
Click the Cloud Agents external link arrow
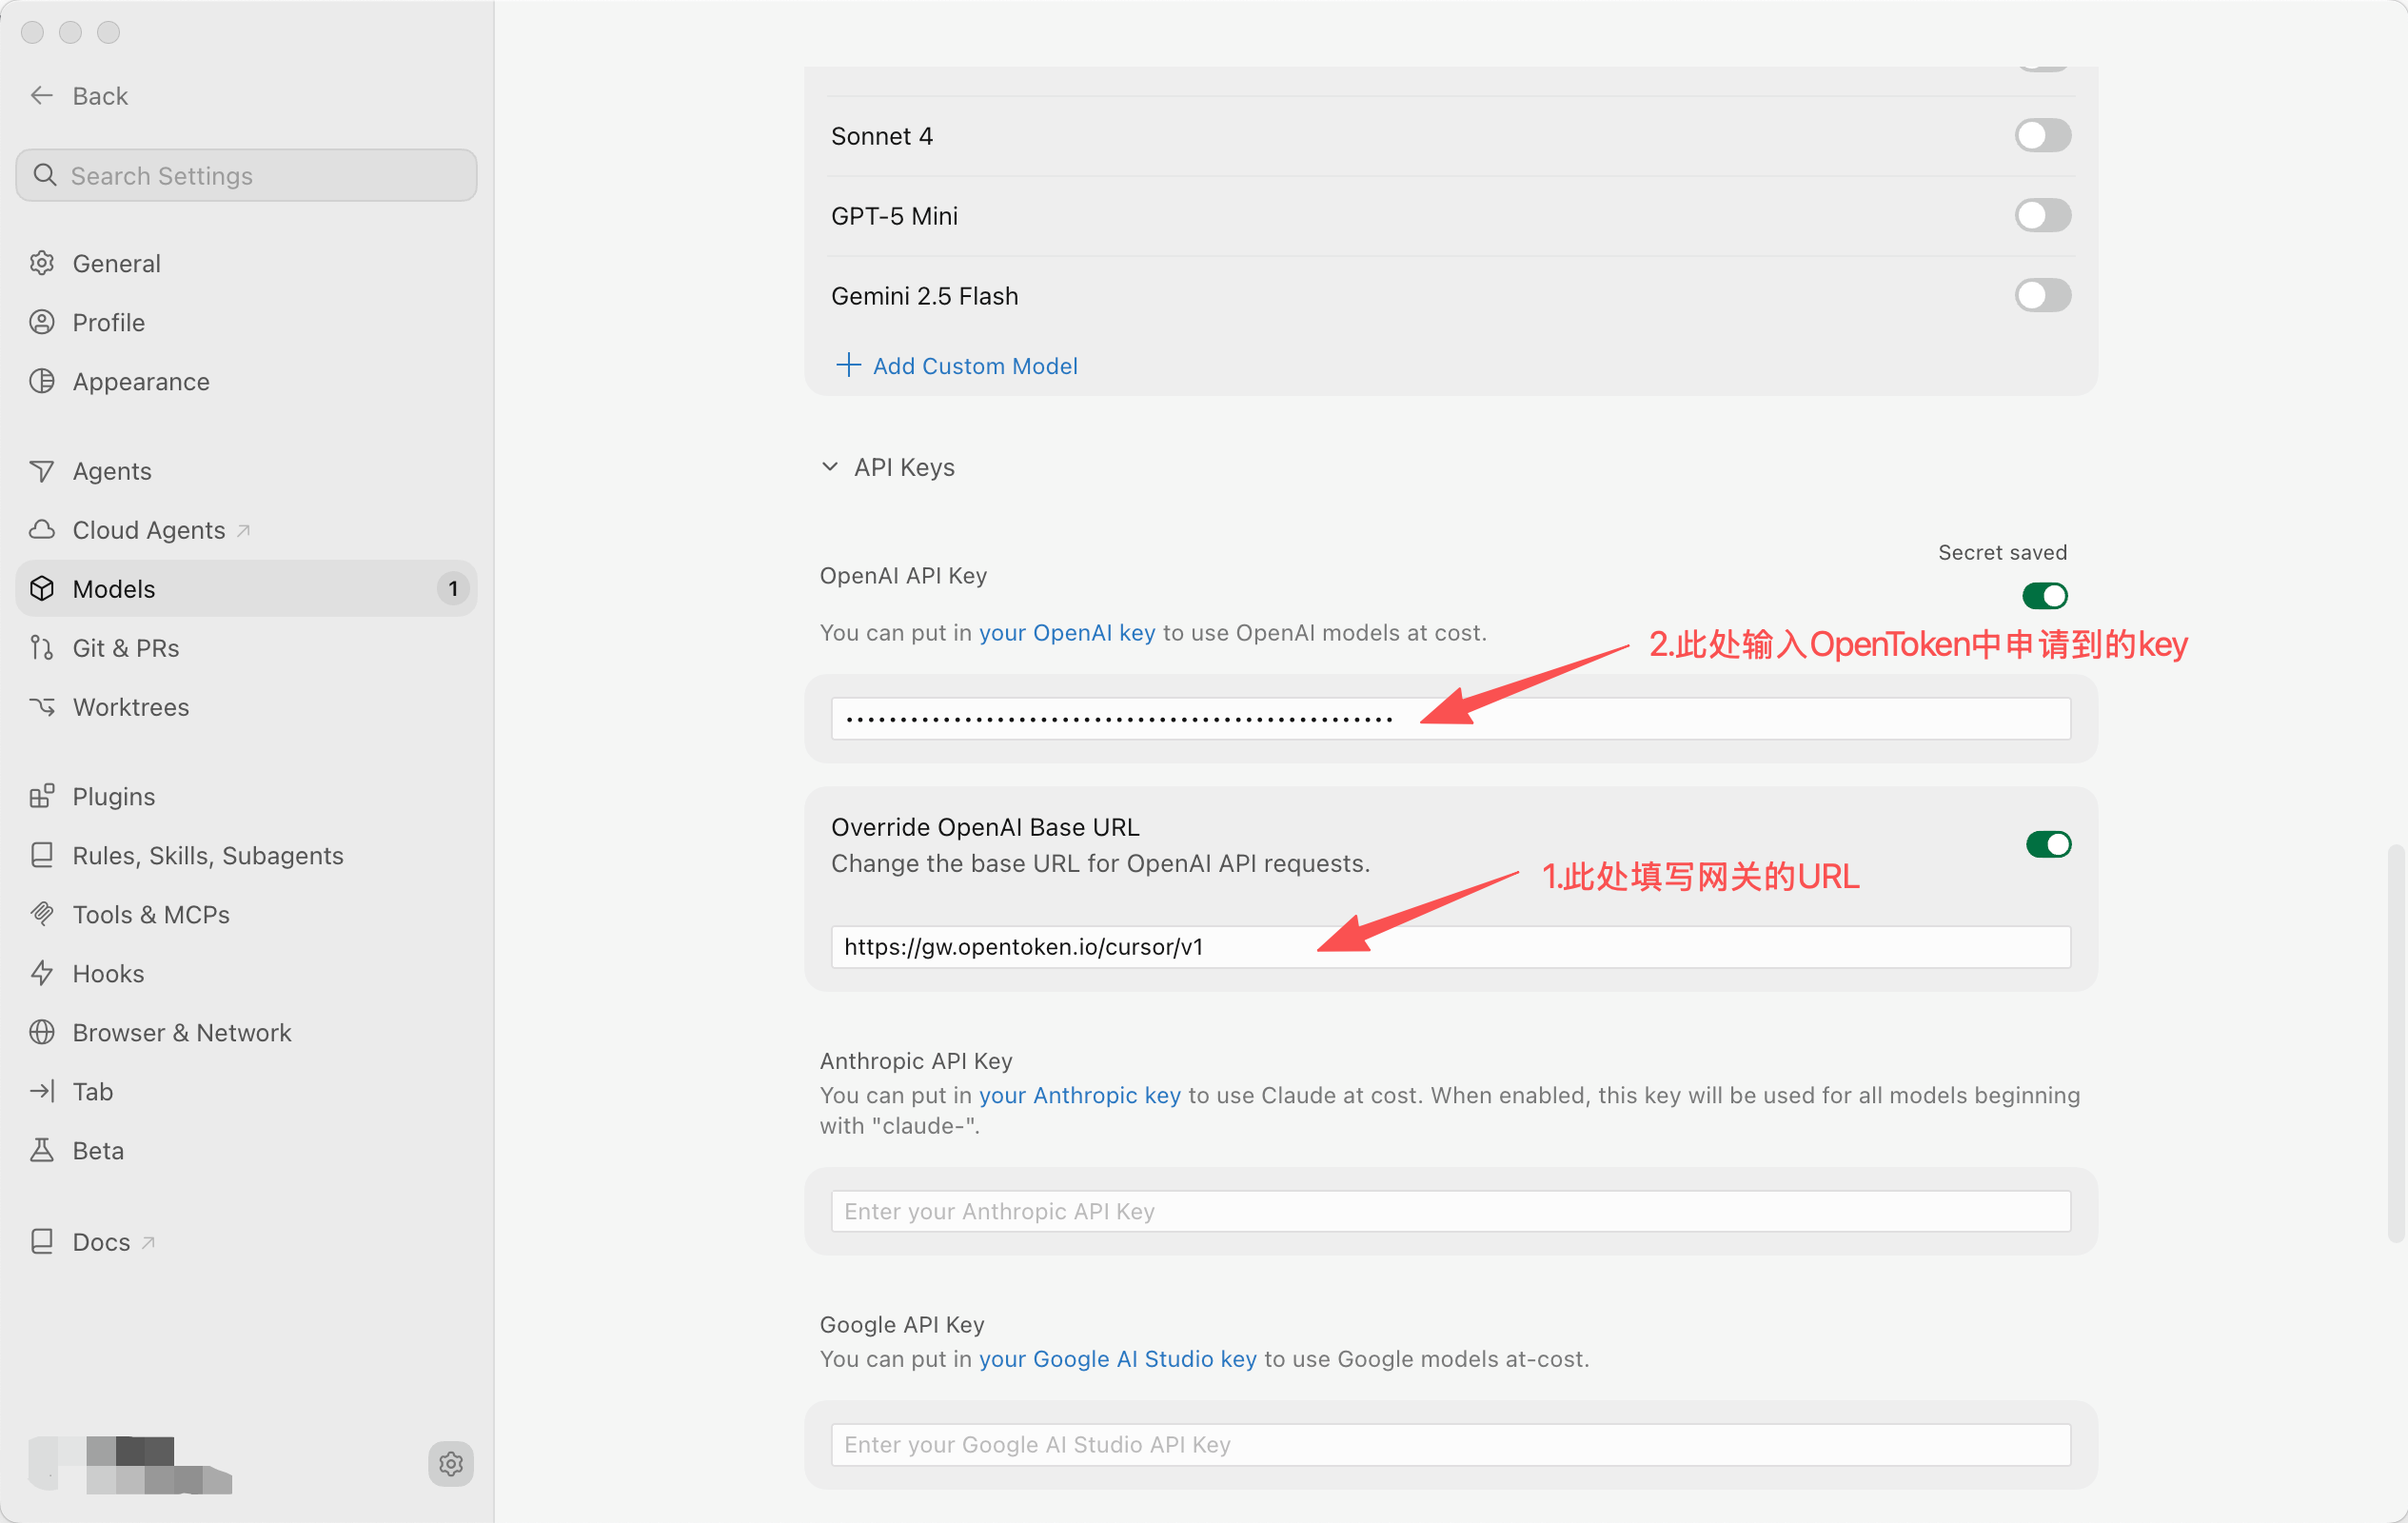coord(243,530)
